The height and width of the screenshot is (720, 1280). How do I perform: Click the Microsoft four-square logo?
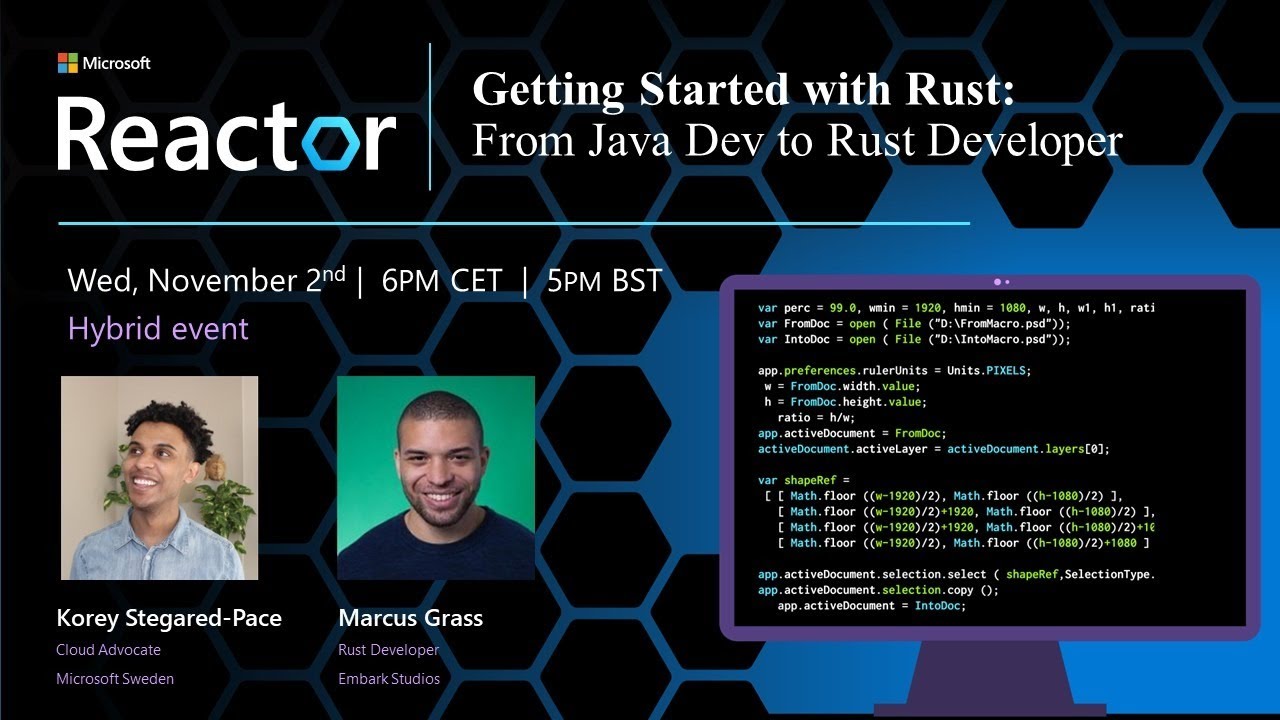67,63
